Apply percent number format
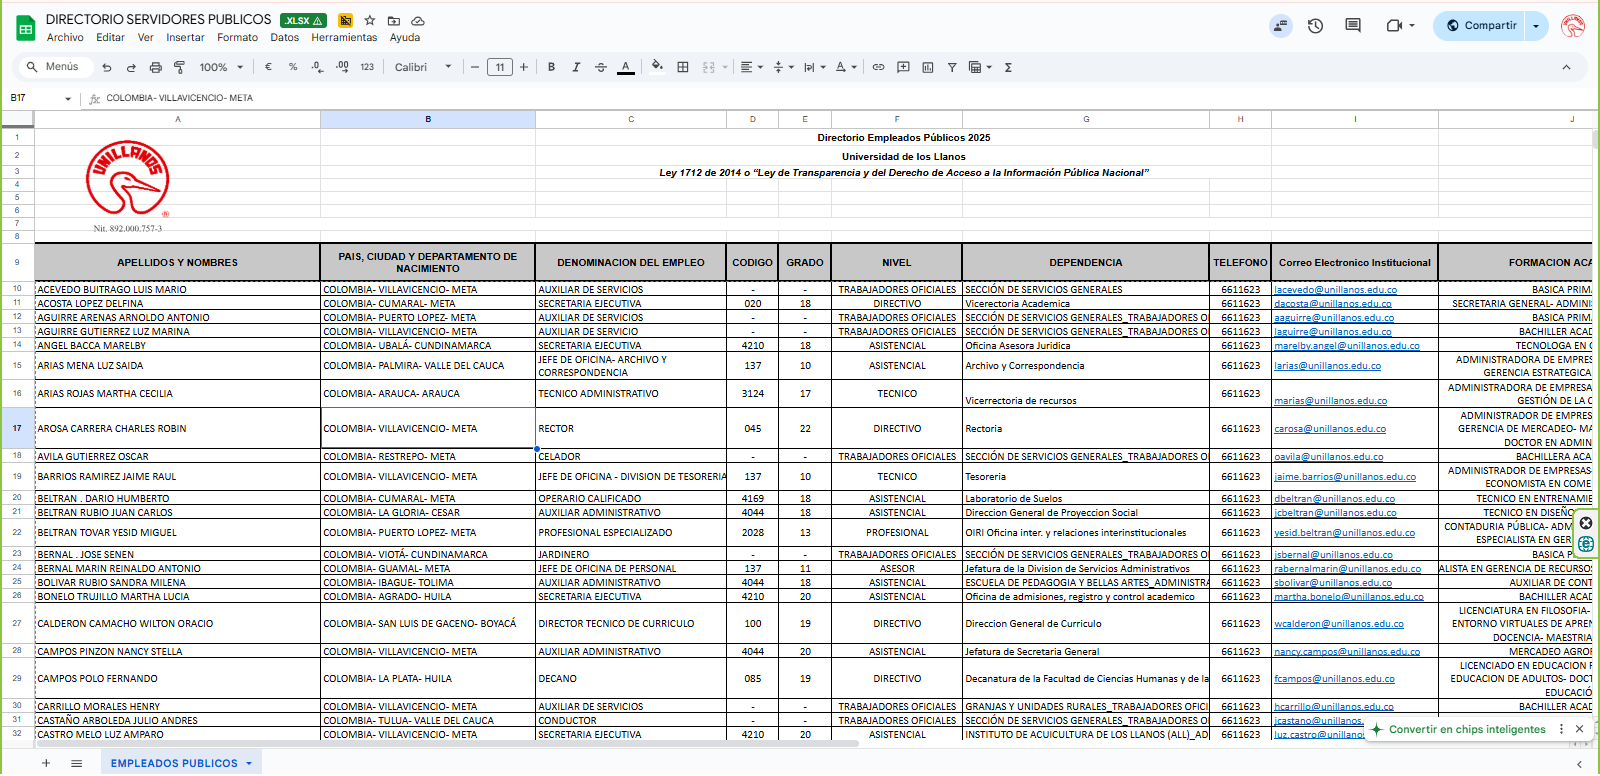1600x776 pixels. click(x=293, y=67)
